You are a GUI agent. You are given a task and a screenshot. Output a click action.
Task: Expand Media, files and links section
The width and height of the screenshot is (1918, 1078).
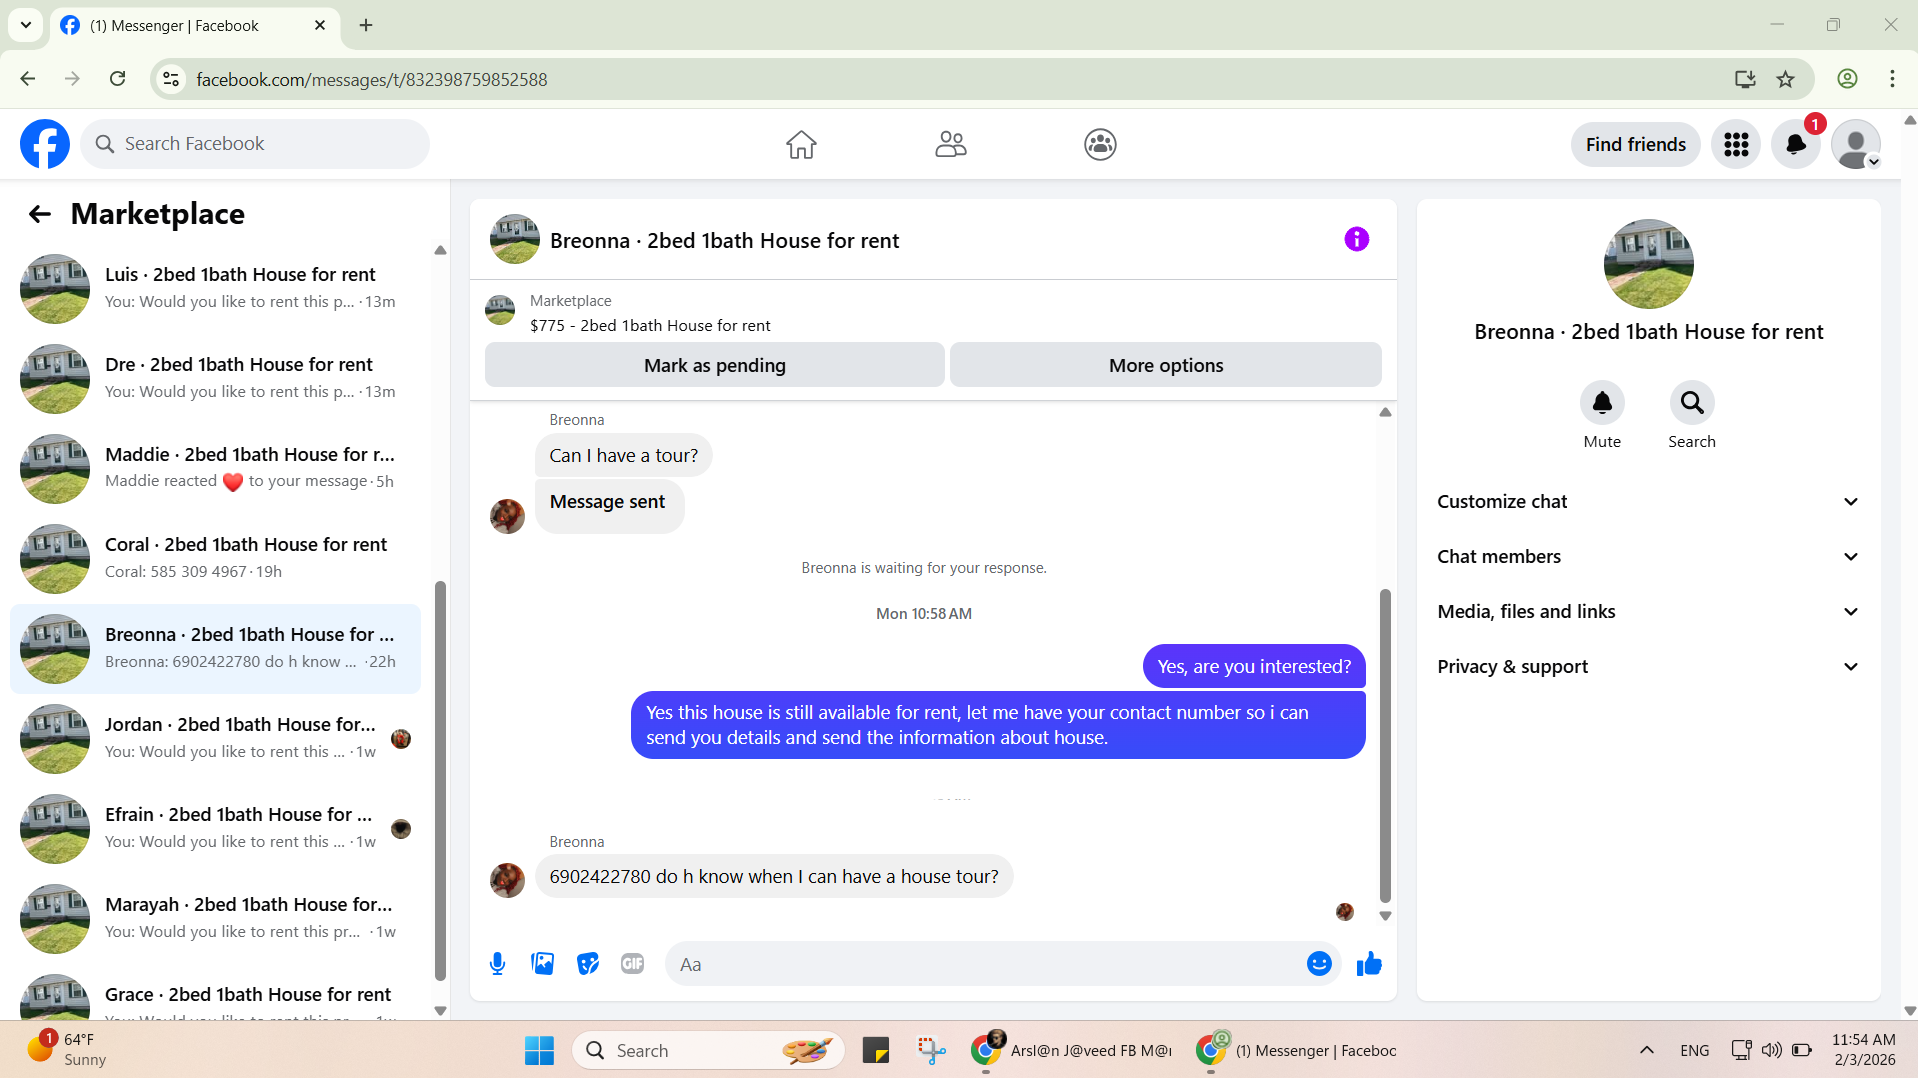[1648, 612]
